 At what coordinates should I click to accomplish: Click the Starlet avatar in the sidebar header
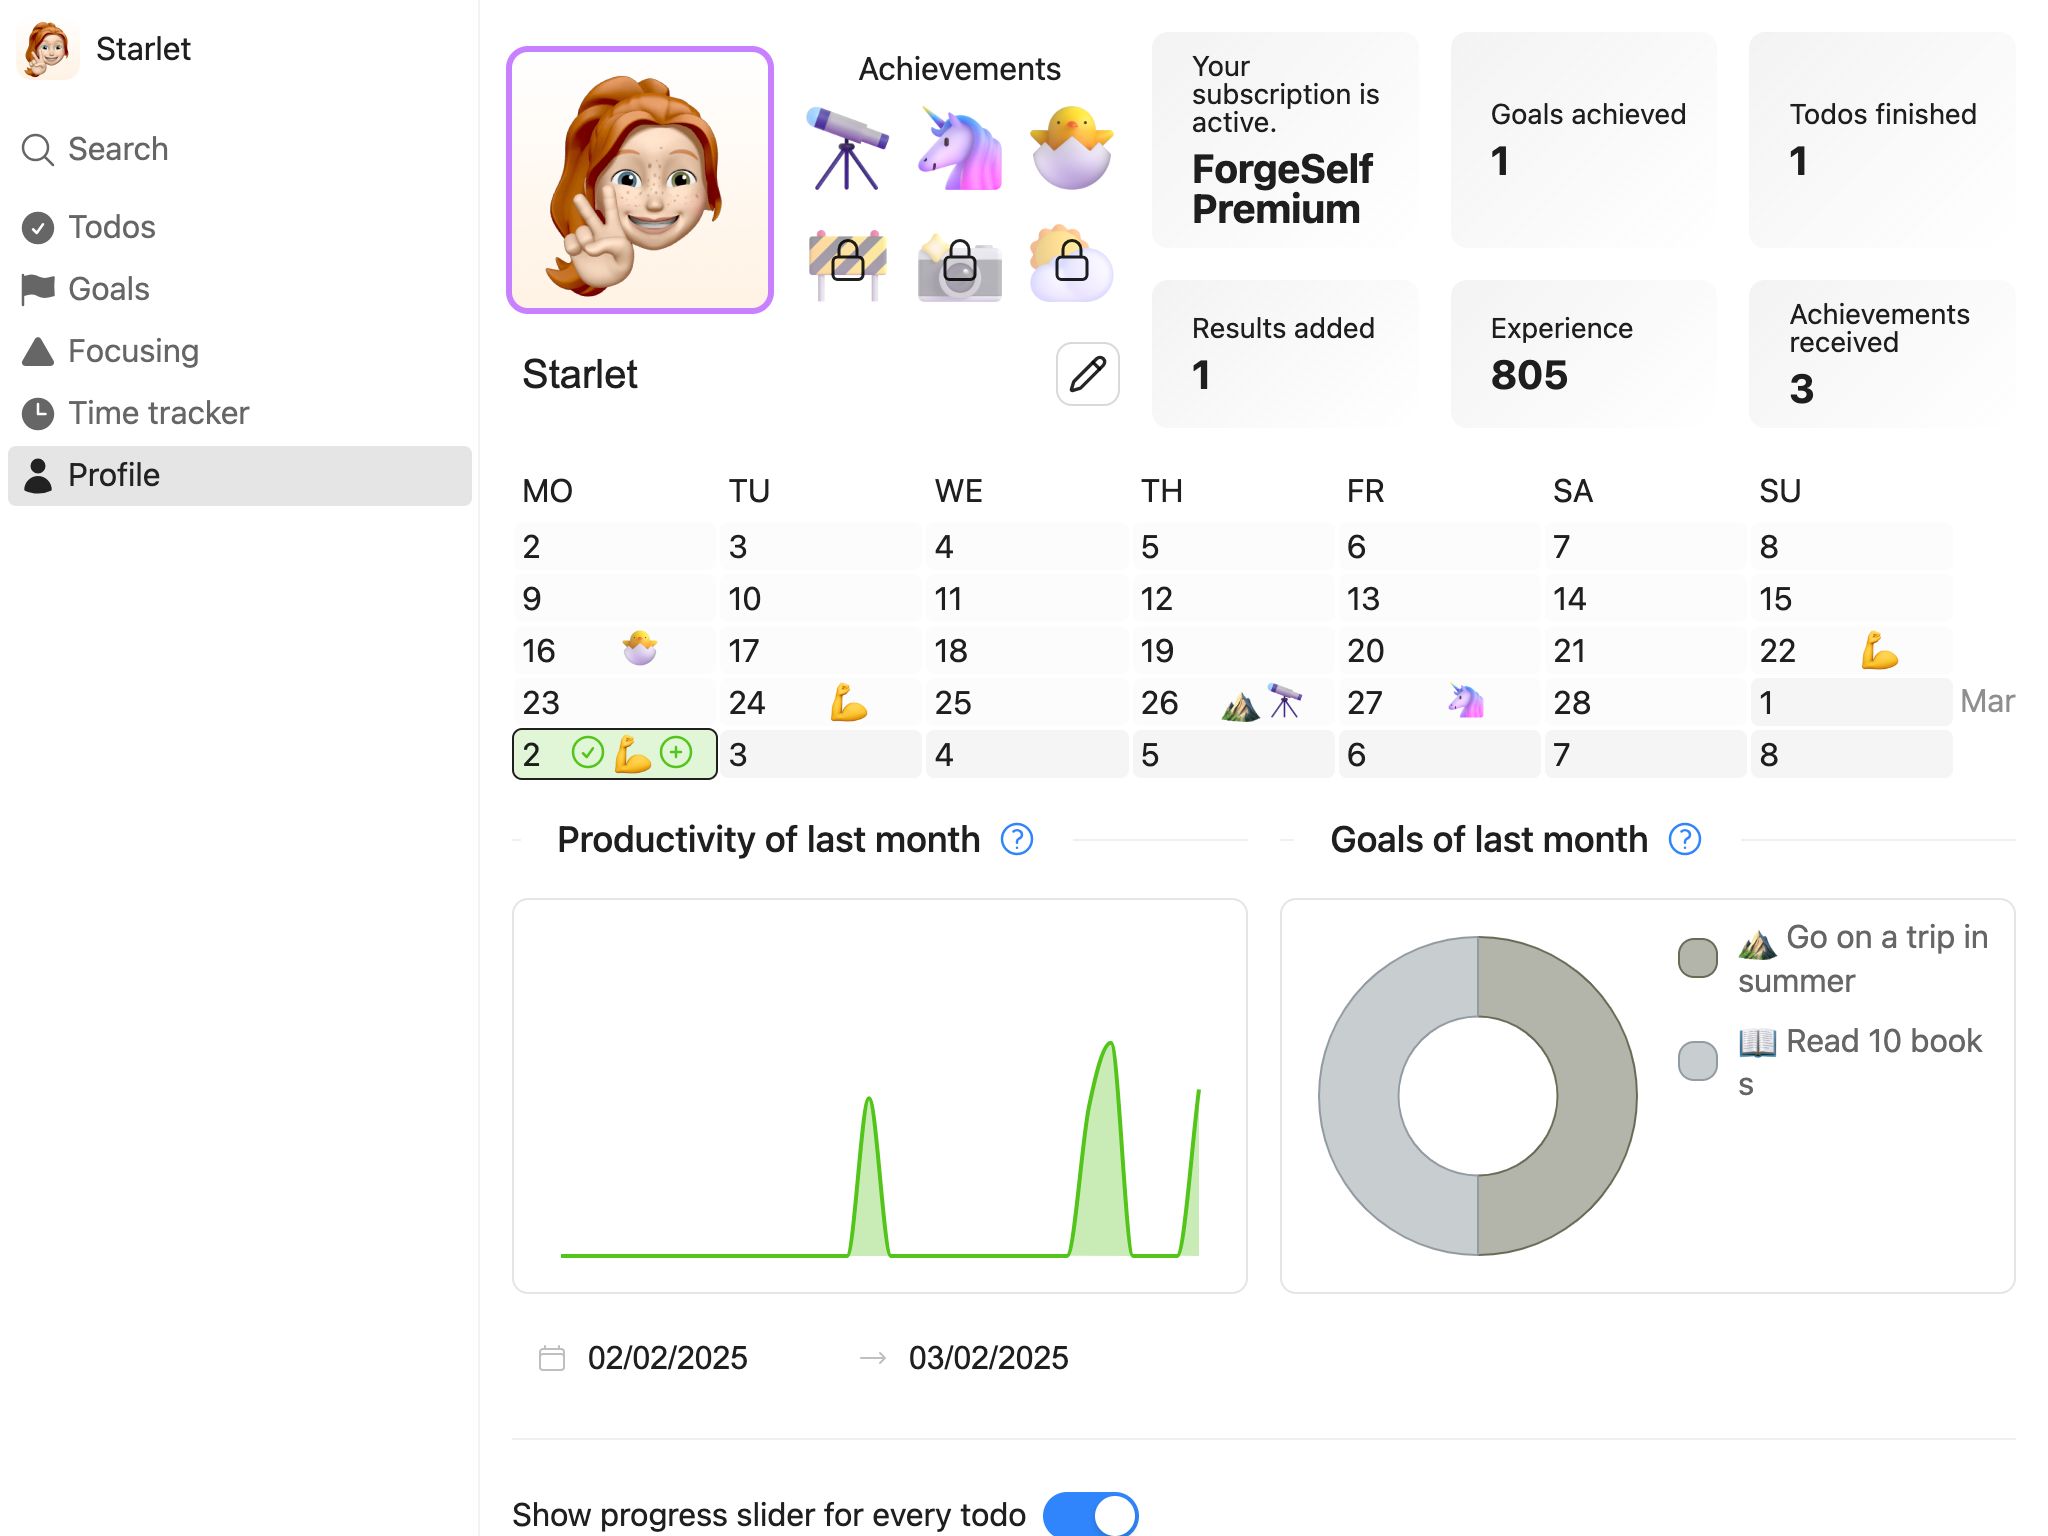(x=47, y=49)
